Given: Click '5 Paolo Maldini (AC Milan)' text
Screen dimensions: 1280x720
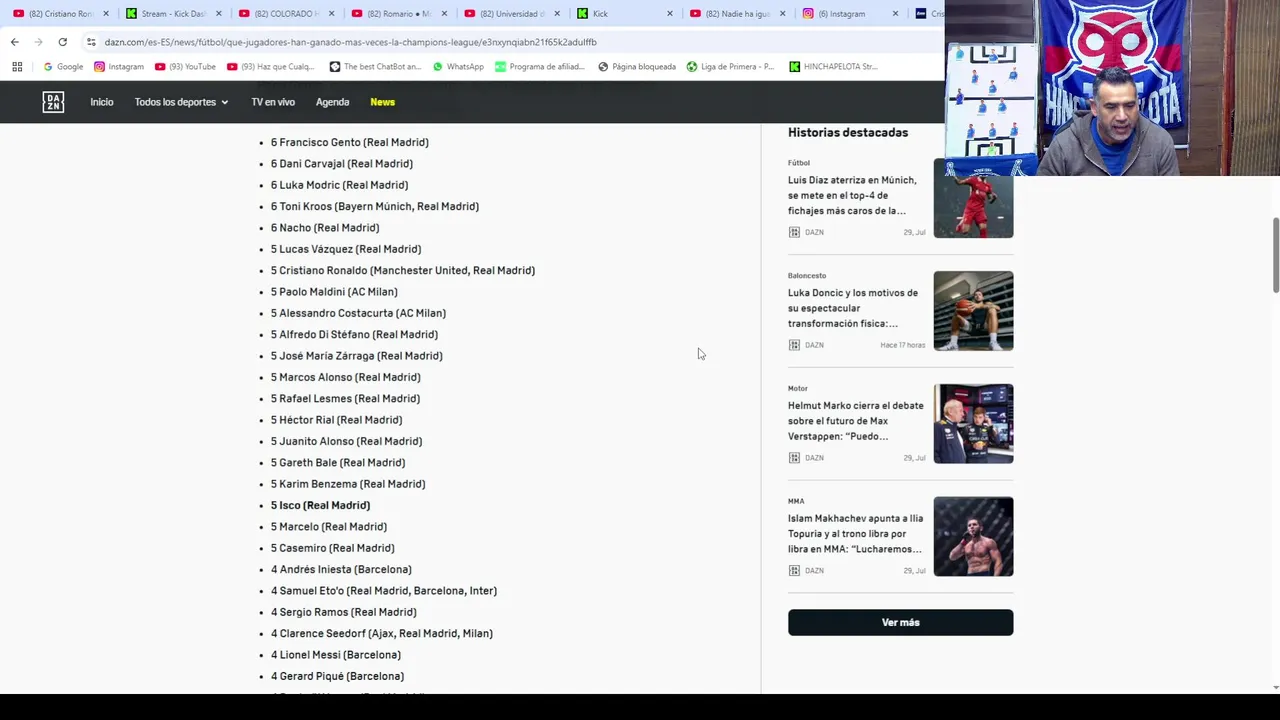Looking at the screenshot, I should [334, 292].
